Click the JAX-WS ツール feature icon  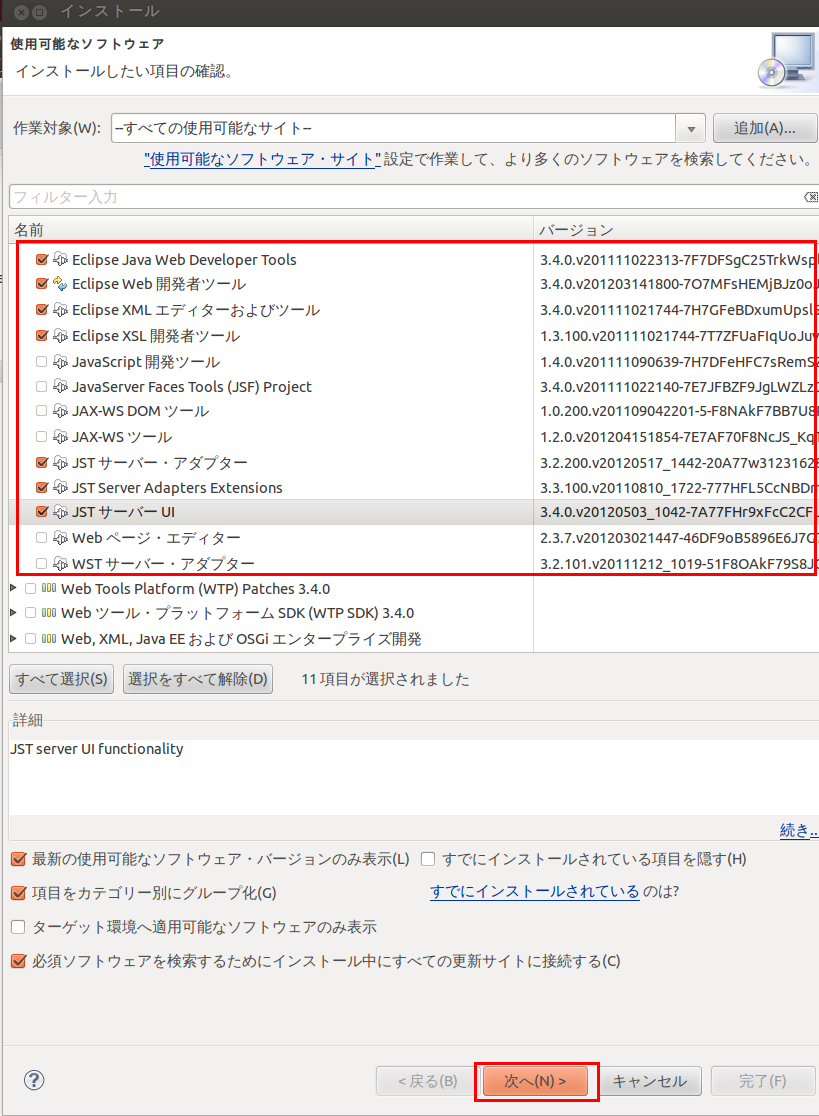click(60, 436)
